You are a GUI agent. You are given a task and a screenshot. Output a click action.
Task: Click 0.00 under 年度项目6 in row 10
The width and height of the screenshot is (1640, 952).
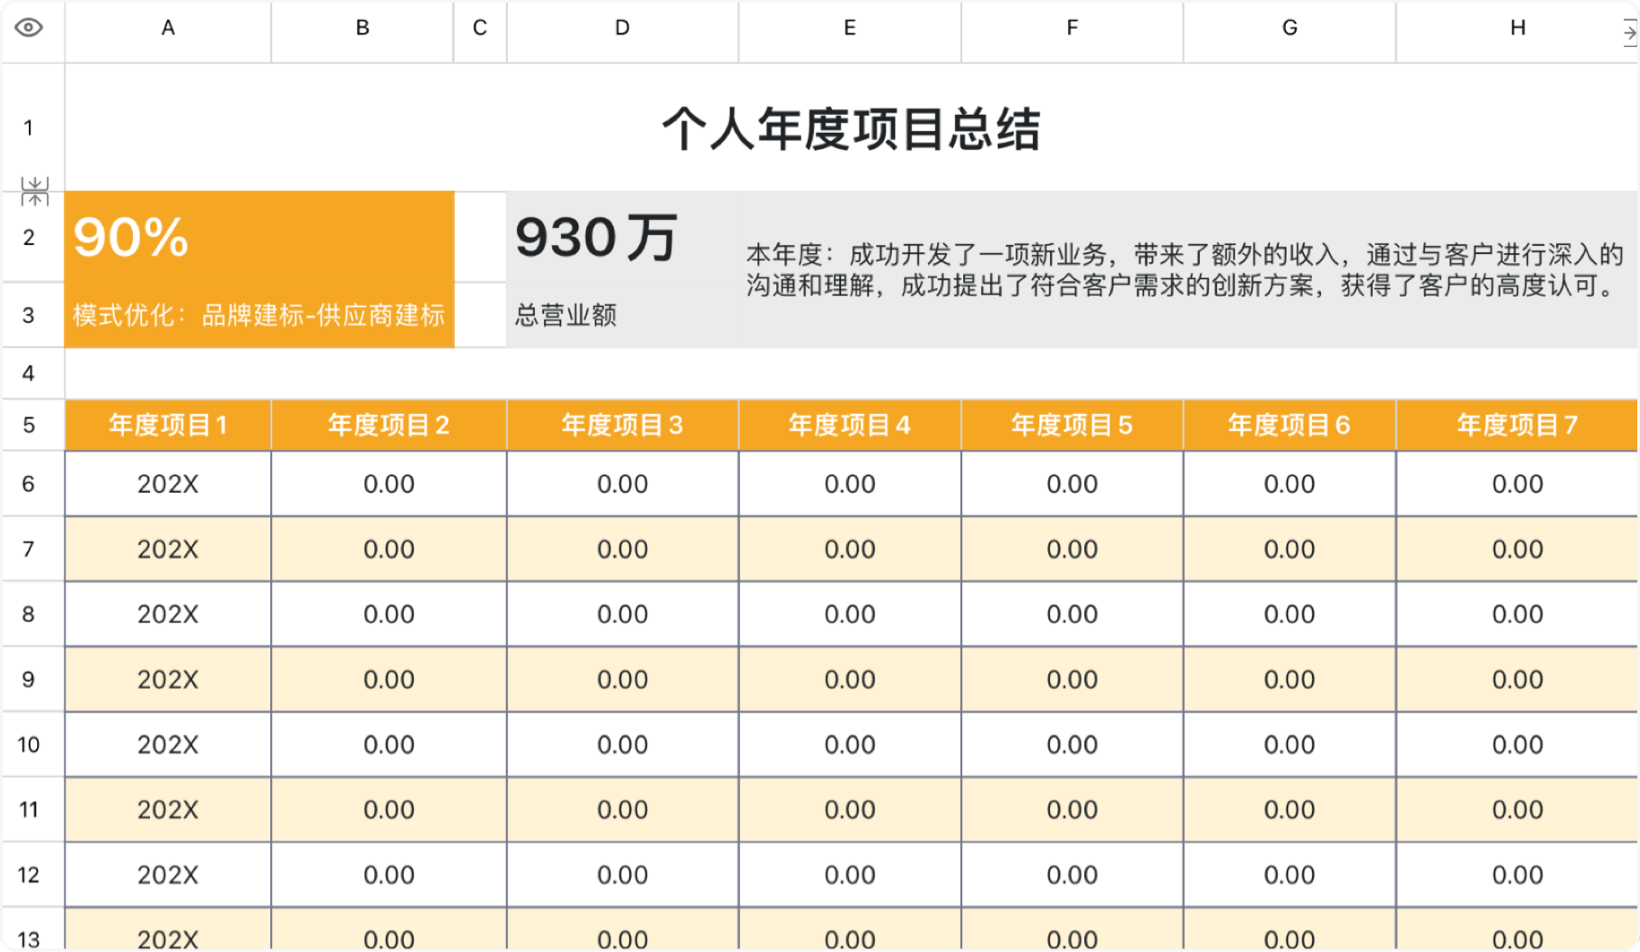coord(1290,745)
